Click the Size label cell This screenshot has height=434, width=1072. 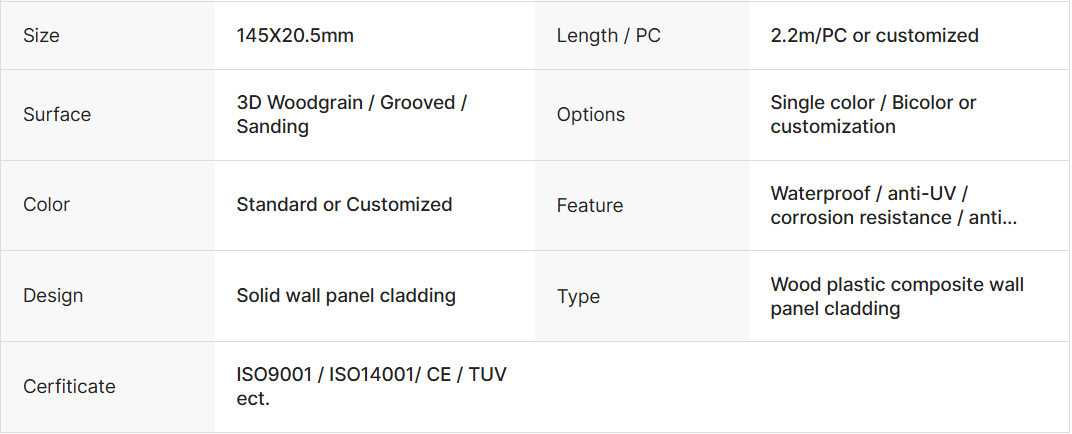[x=41, y=36]
